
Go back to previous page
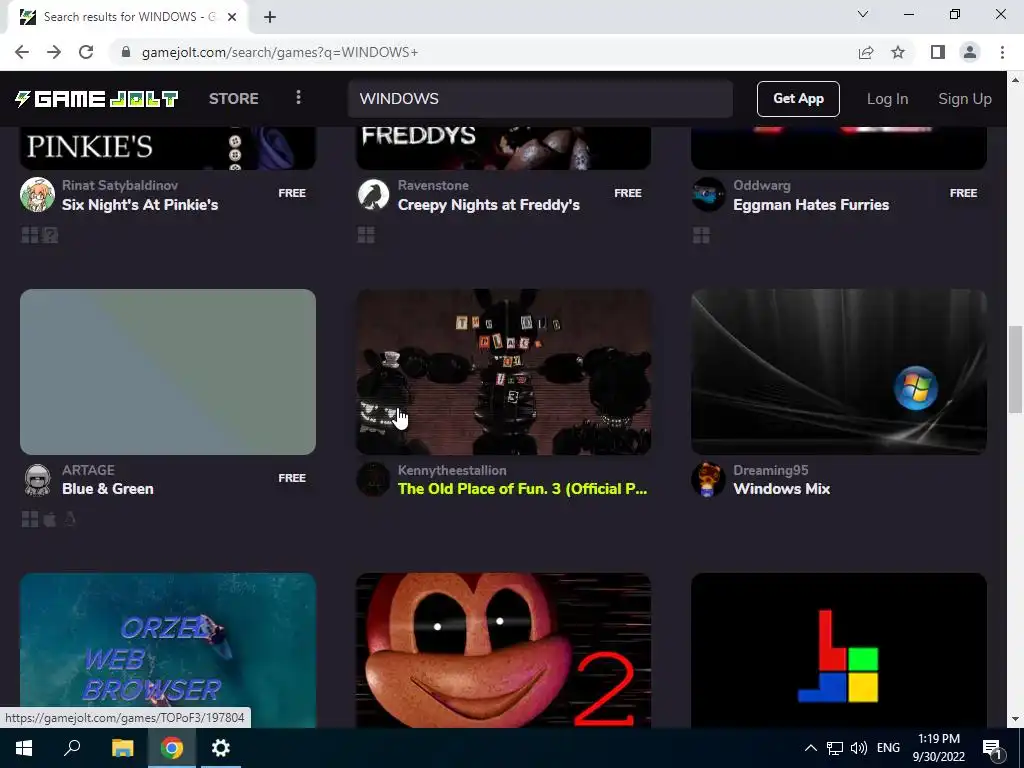[x=22, y=52]
